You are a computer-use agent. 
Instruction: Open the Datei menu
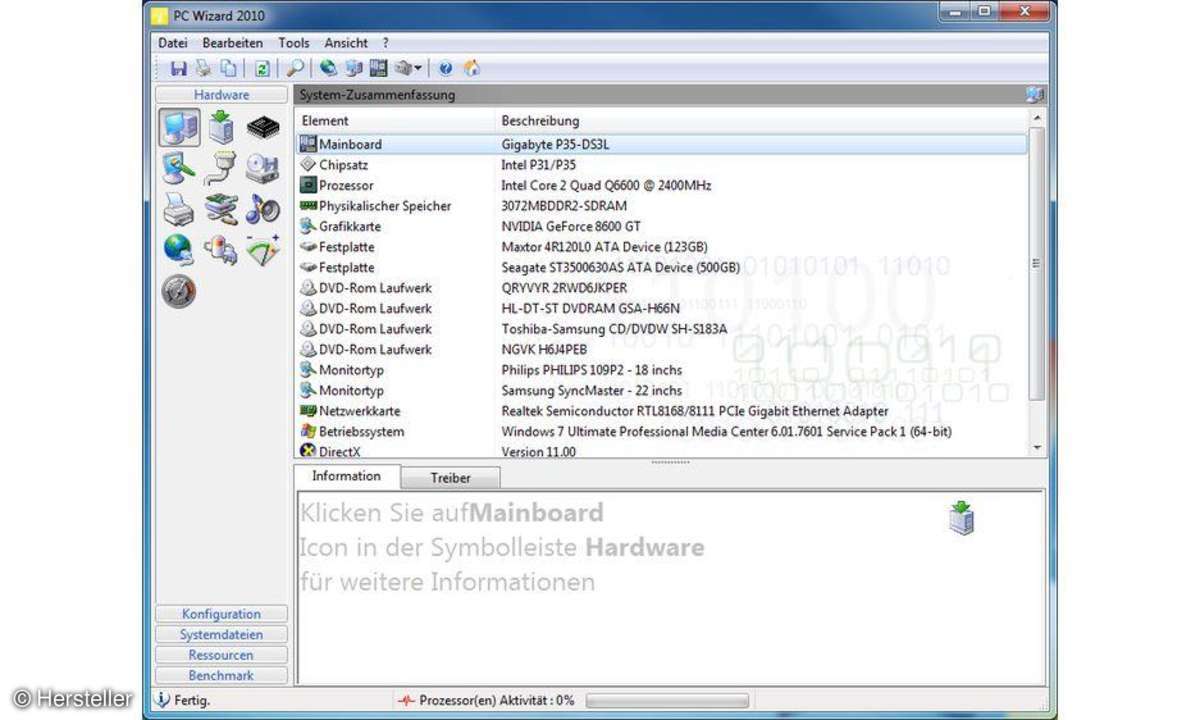click(x=173, y=43)
